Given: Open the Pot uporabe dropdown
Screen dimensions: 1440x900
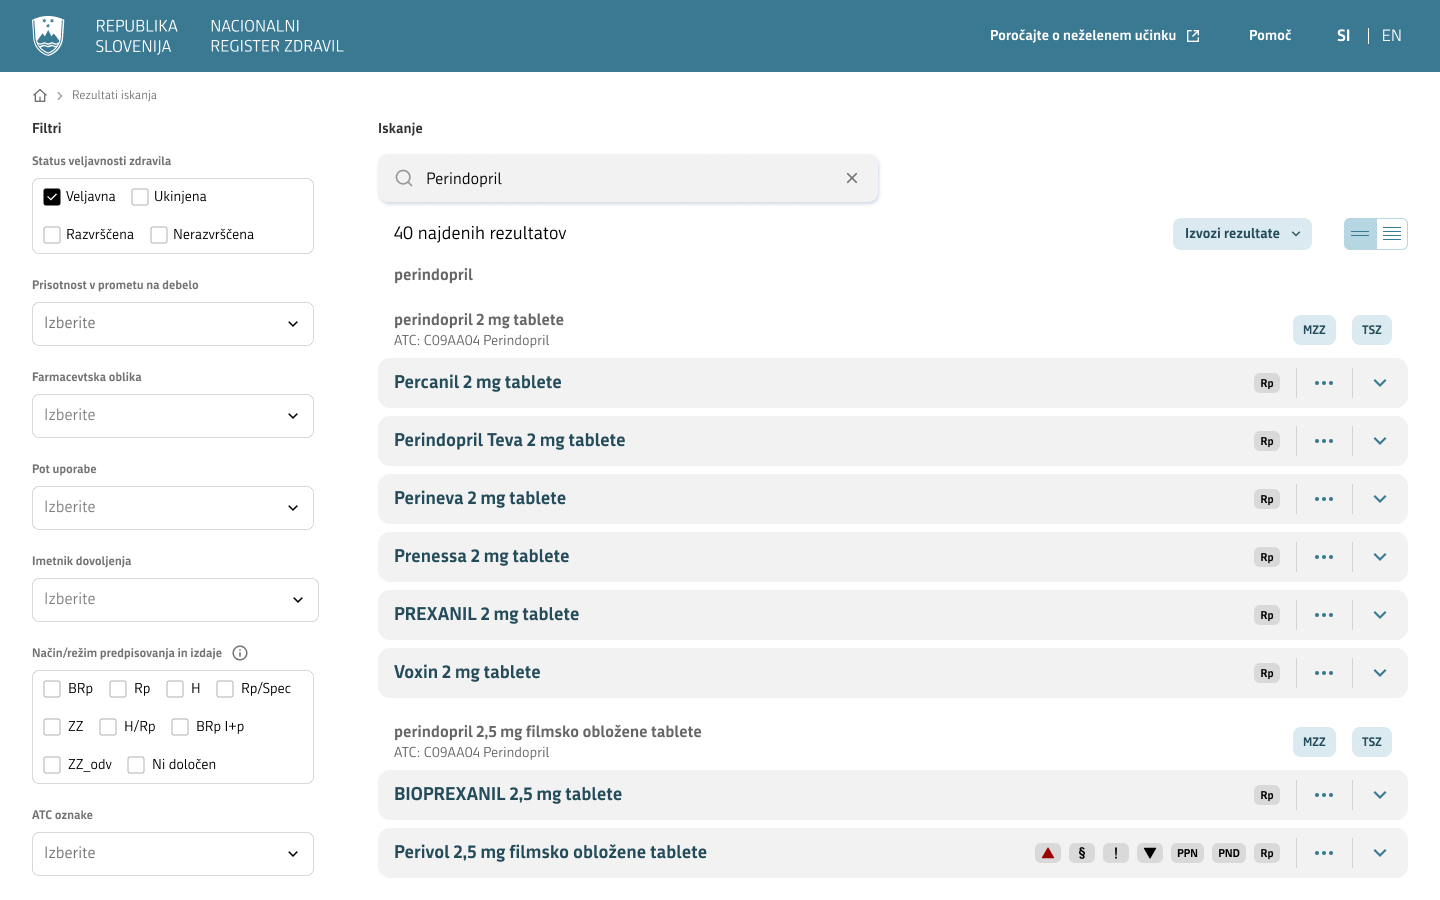Looking at the screenshot, I should (x=173, y=508).
